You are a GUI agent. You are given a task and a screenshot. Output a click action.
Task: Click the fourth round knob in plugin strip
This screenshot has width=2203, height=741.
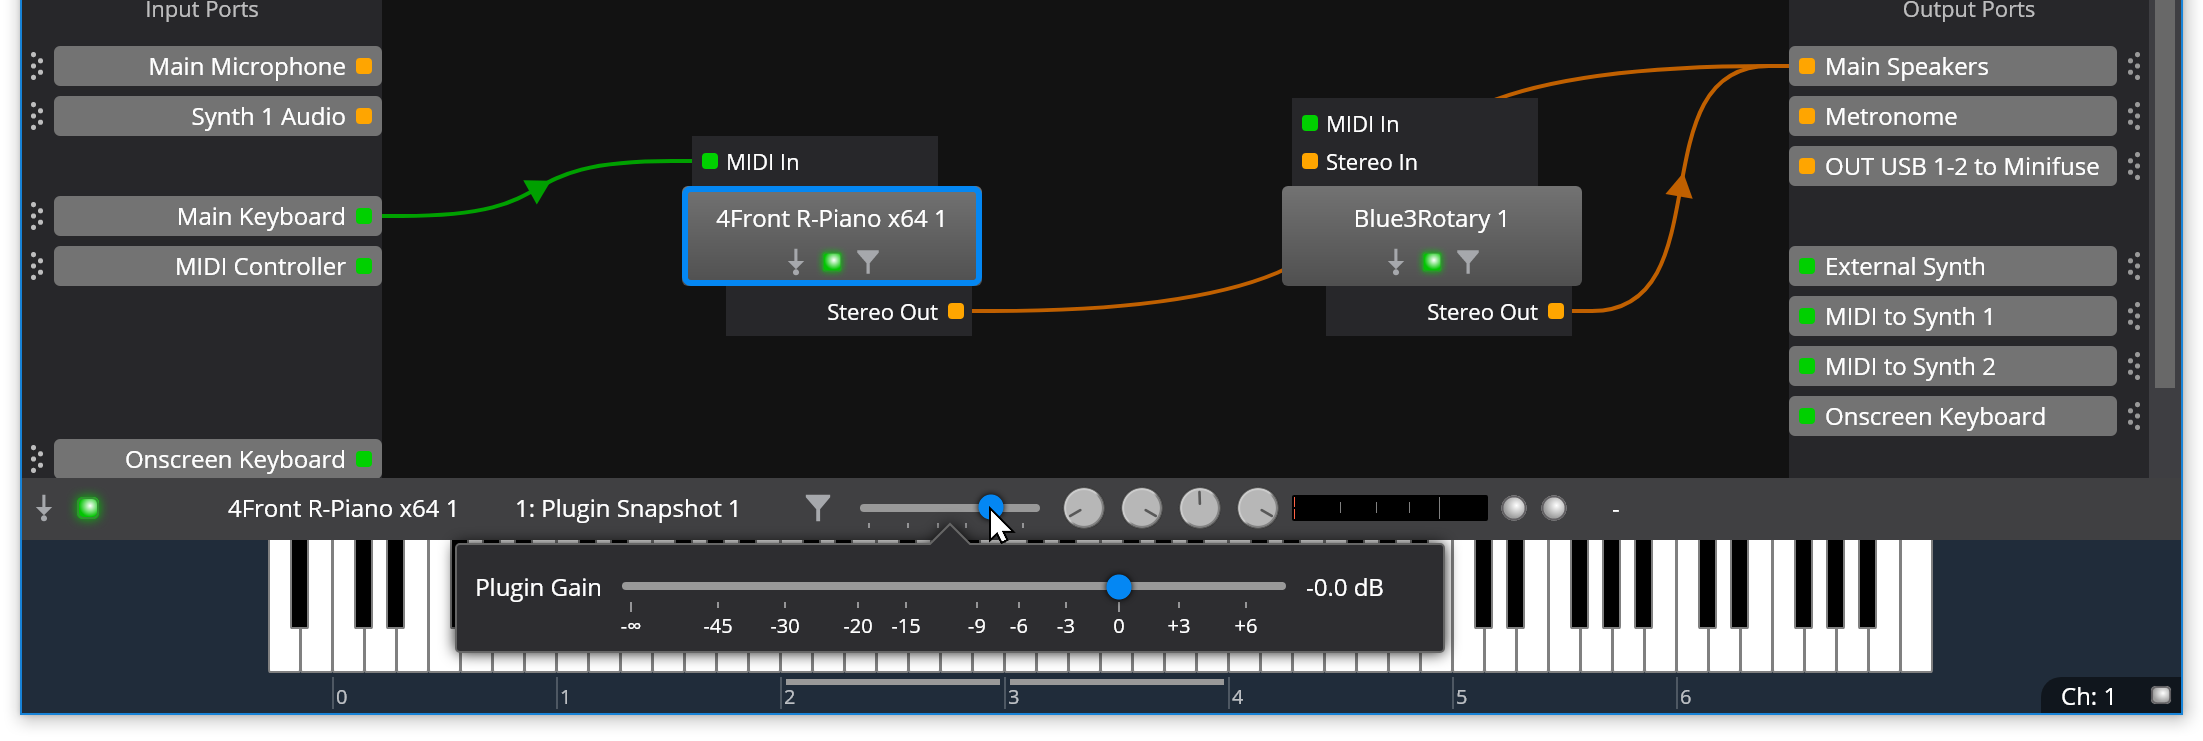[x=1258, y=508]
